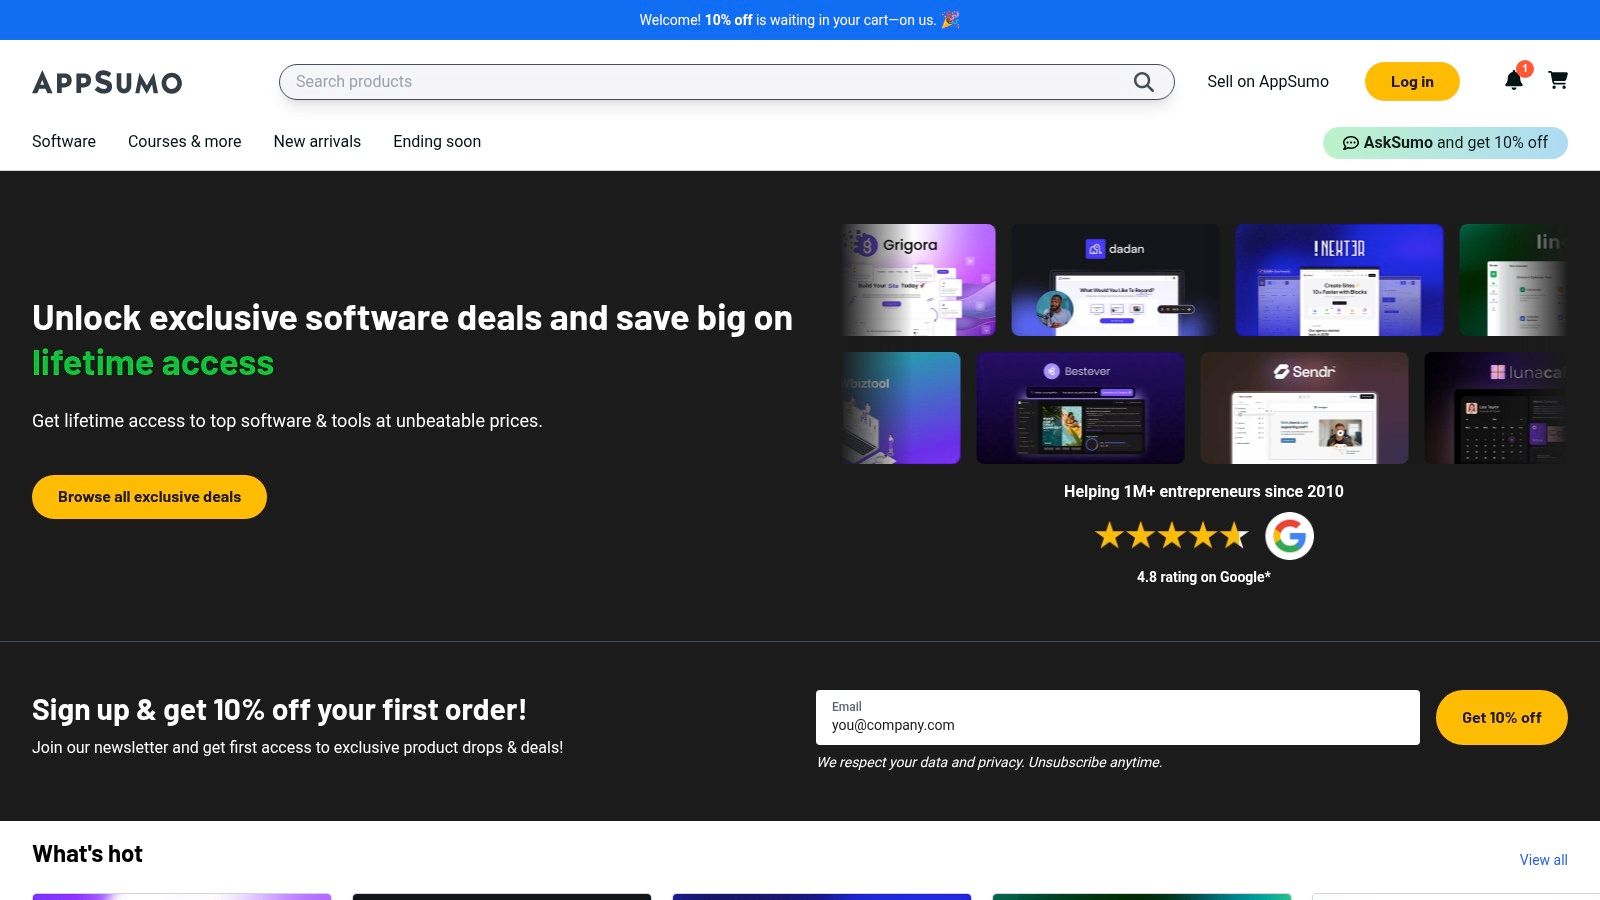The height and width of the screenshot is (900, 1600).
Task: Click the search magnifier icon
Action: click(x=1144, y=82)
